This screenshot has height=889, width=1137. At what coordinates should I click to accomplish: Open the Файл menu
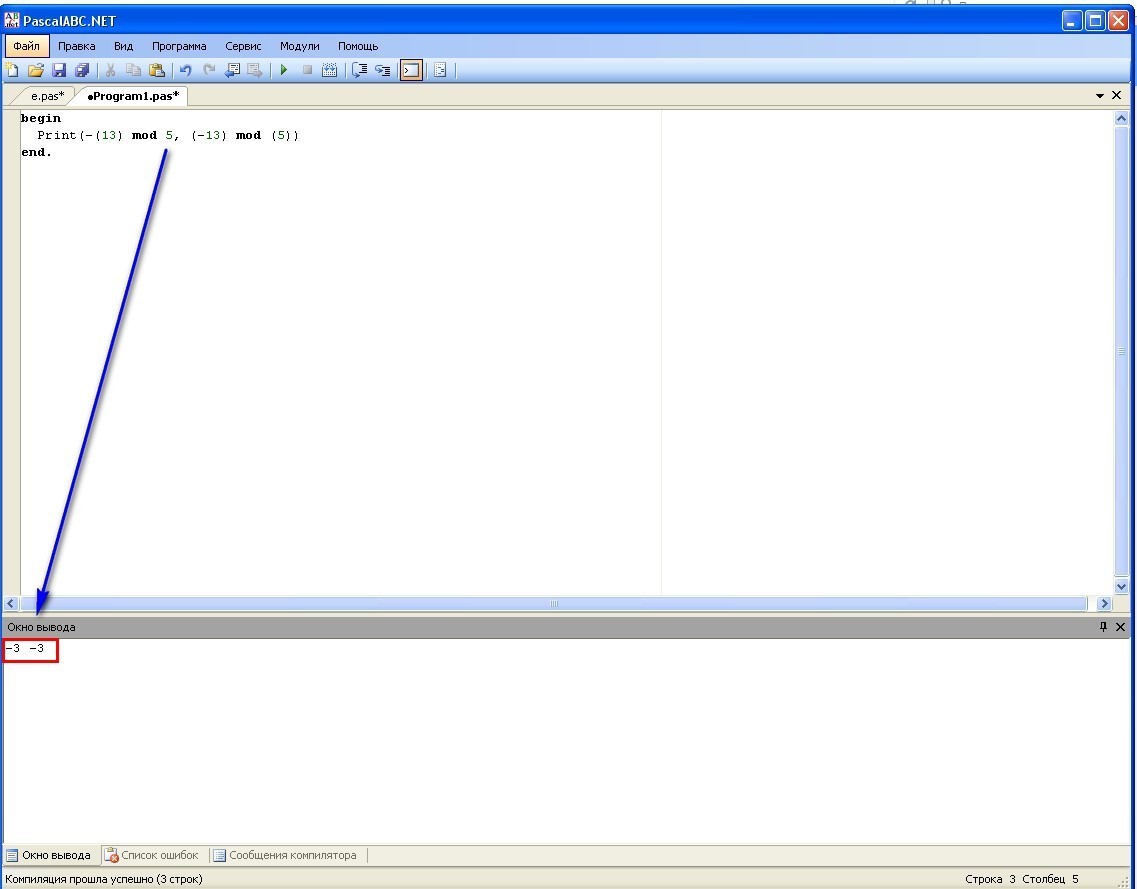(27, 46)
